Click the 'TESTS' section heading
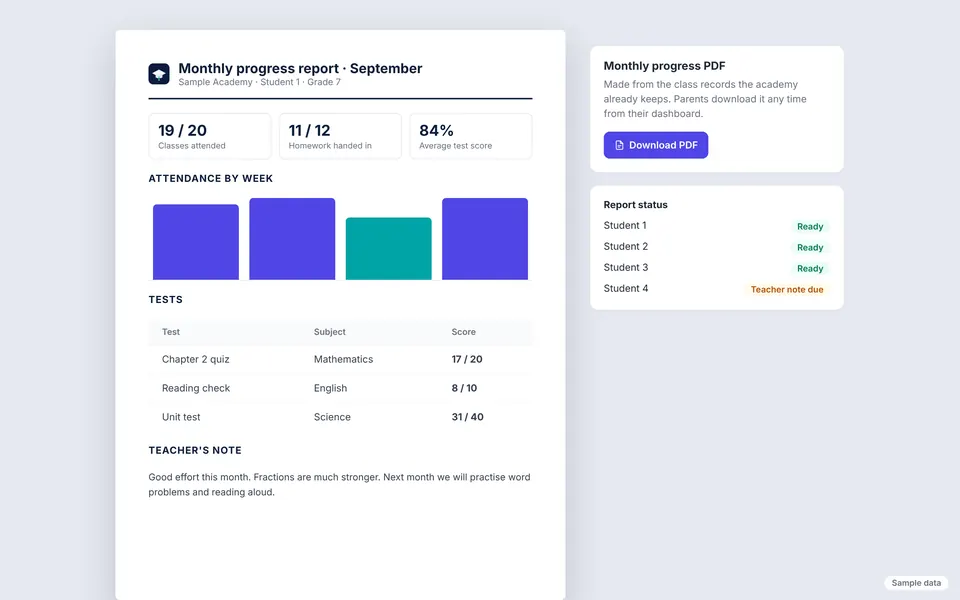This screenshot has height=600, width=960. click(165, 299)
